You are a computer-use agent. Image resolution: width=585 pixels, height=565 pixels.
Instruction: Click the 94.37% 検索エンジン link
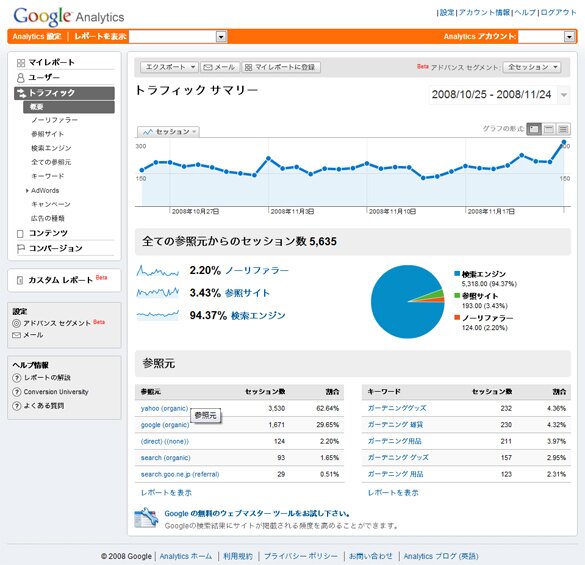(258, 316)
